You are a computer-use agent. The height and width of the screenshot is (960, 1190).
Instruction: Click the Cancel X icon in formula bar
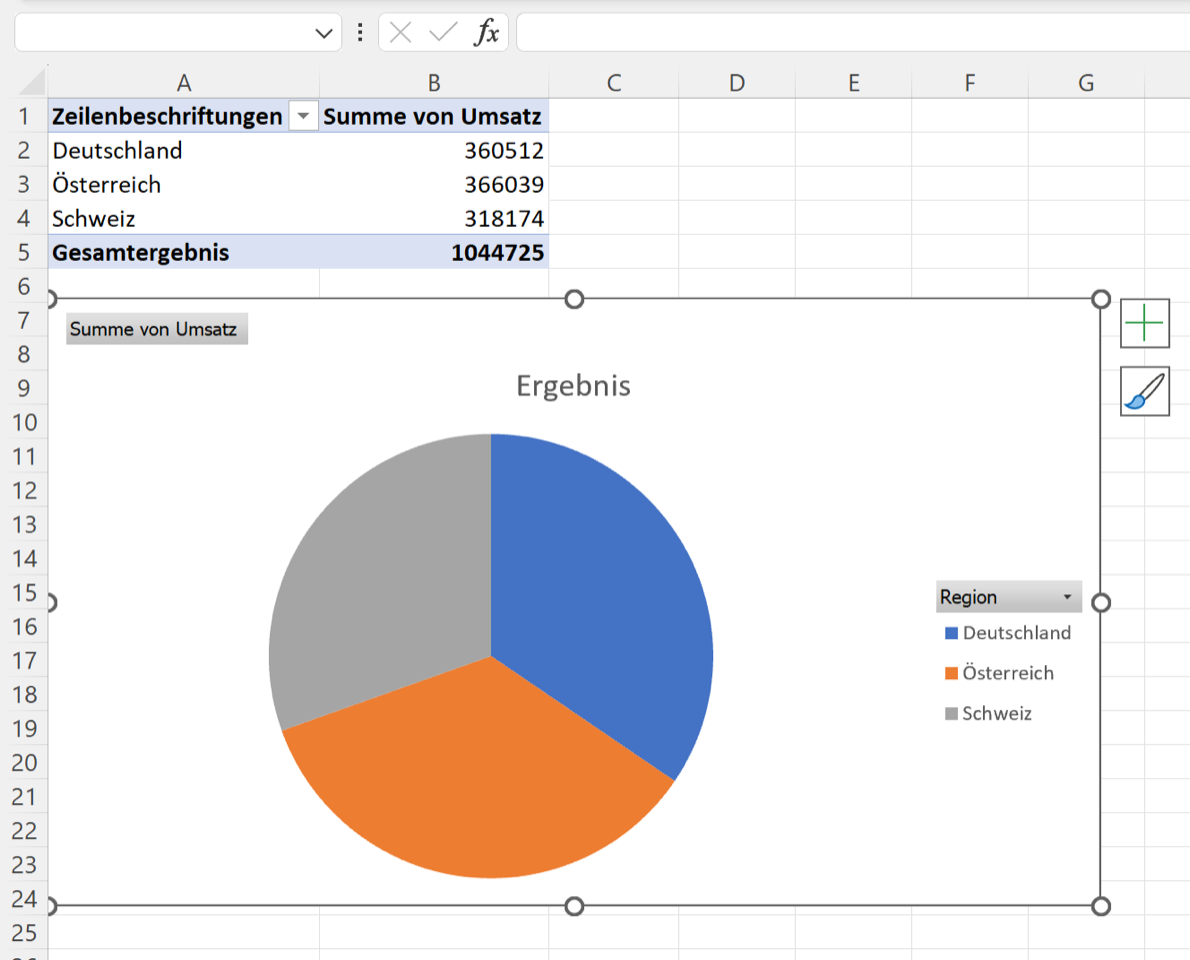coord(400,33)
